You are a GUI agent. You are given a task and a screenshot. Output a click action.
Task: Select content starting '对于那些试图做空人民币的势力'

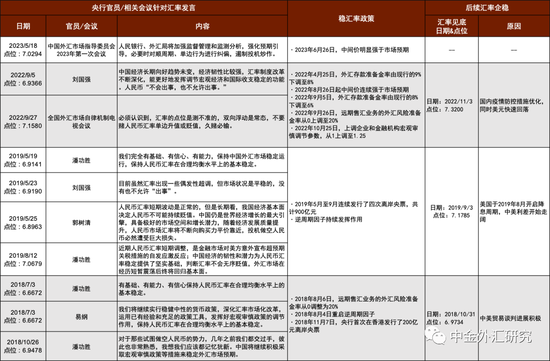point(202,346)
